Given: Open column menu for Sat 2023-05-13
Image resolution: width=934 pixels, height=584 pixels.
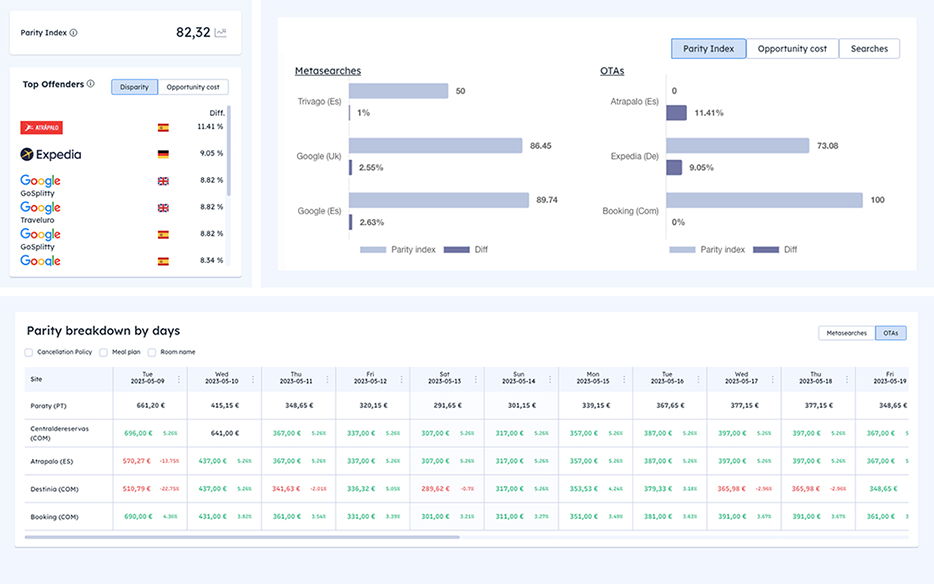Looking at the screenshot, I should [476, 379].
